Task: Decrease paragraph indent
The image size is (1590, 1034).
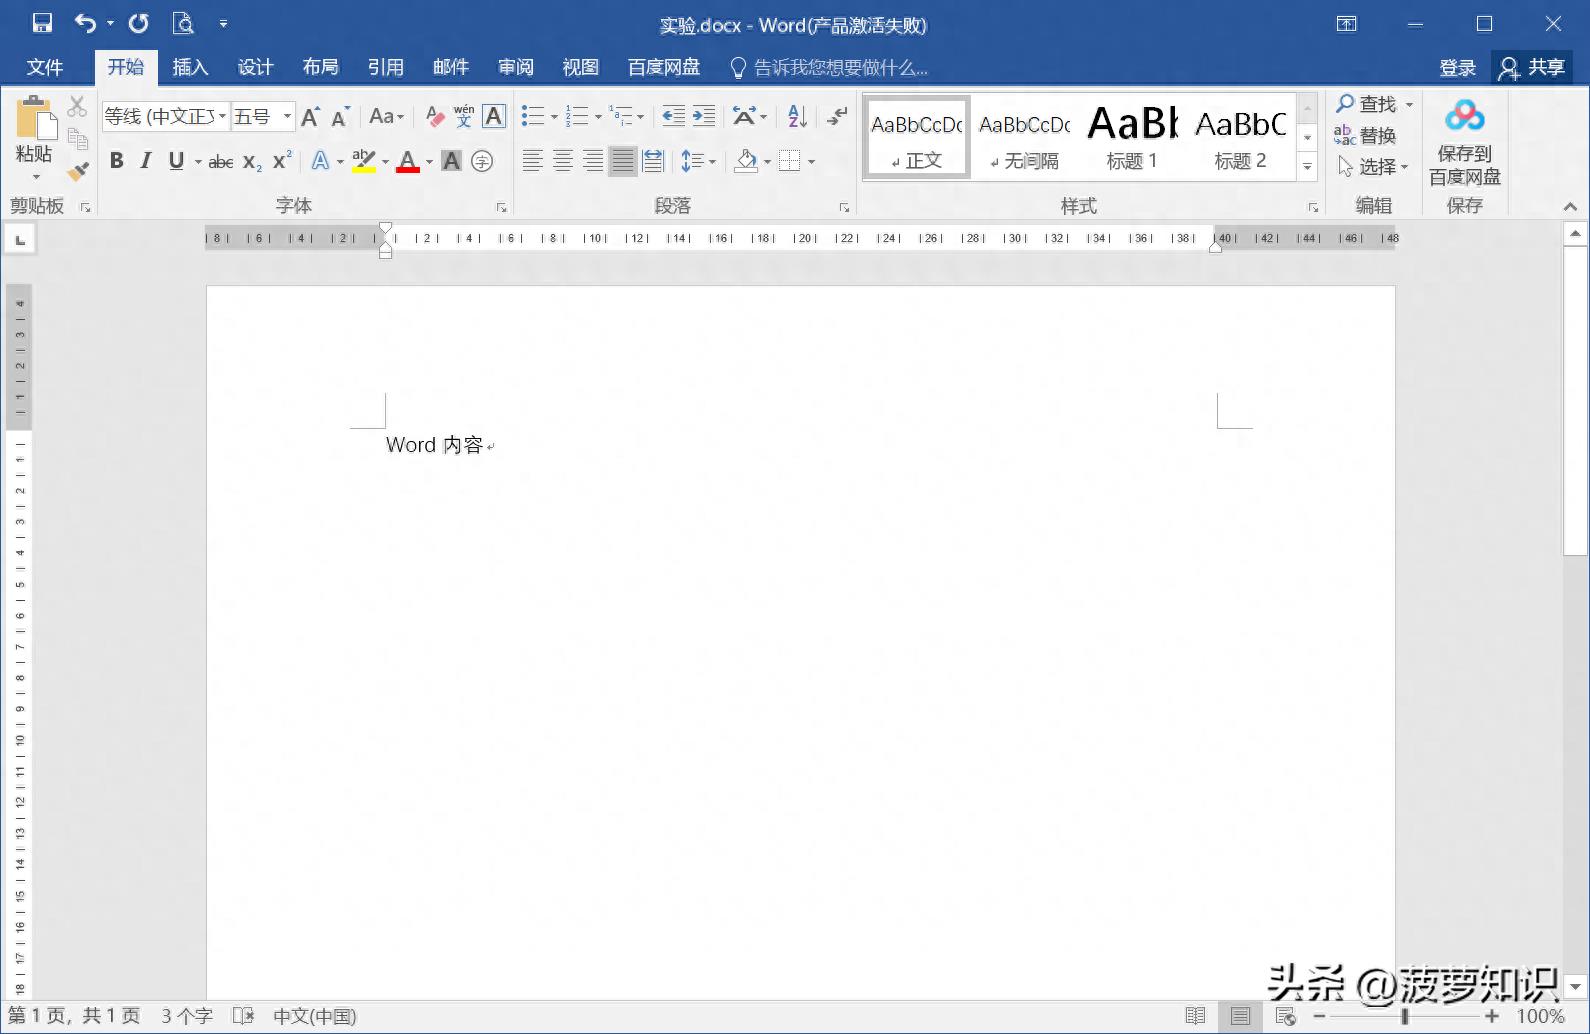Action: tap(674, 116)
